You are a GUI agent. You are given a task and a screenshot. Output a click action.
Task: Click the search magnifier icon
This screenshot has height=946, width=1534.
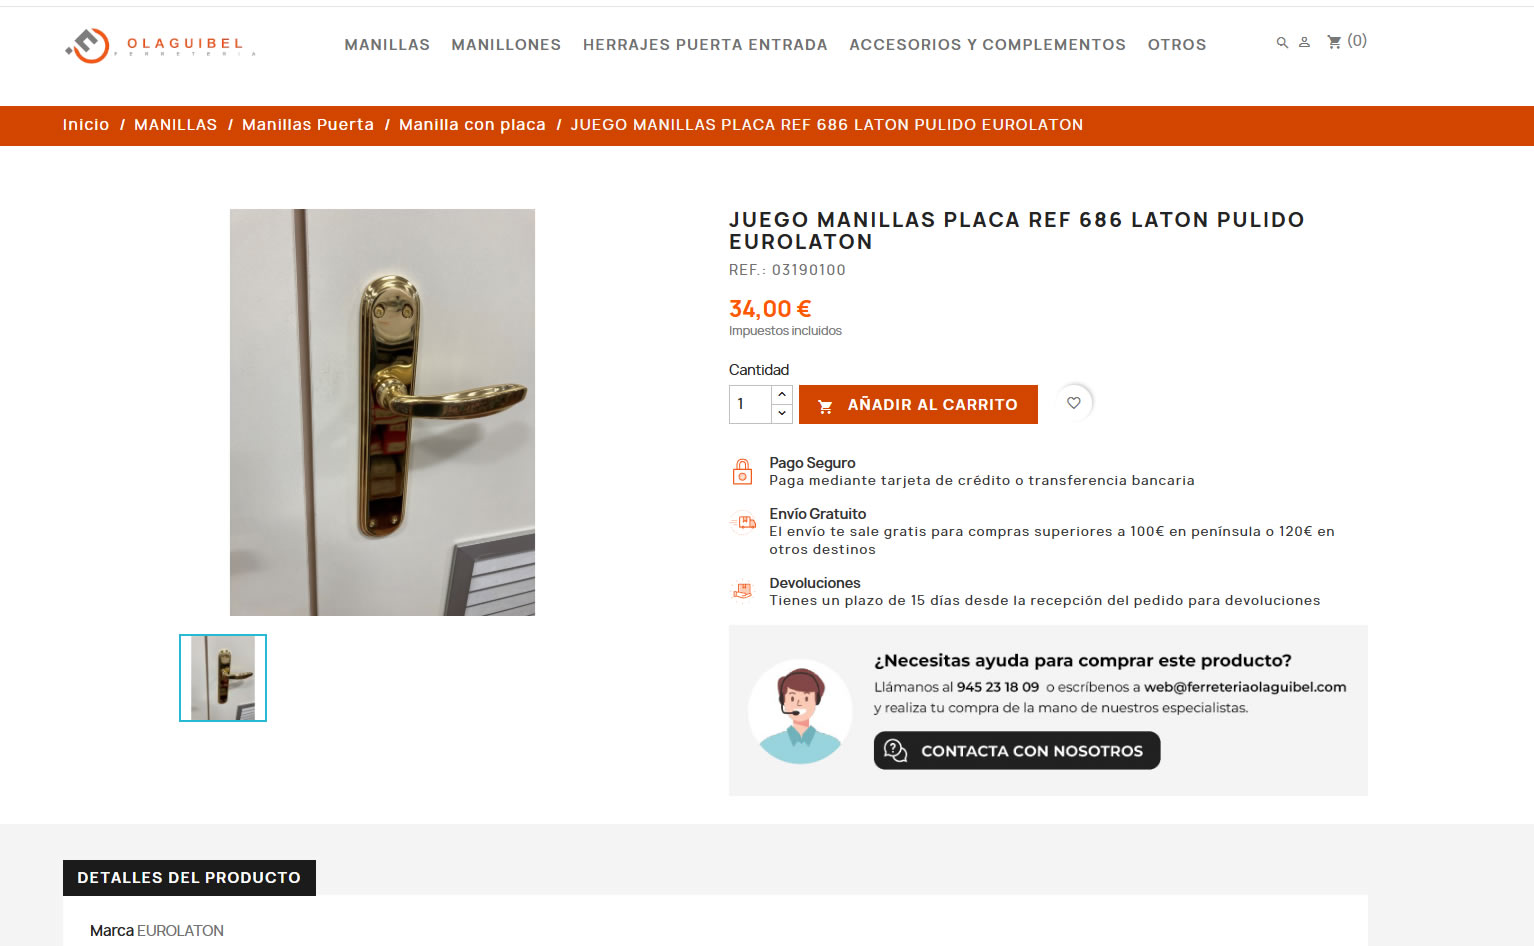pyautogui.click(x=1282, y=43)
